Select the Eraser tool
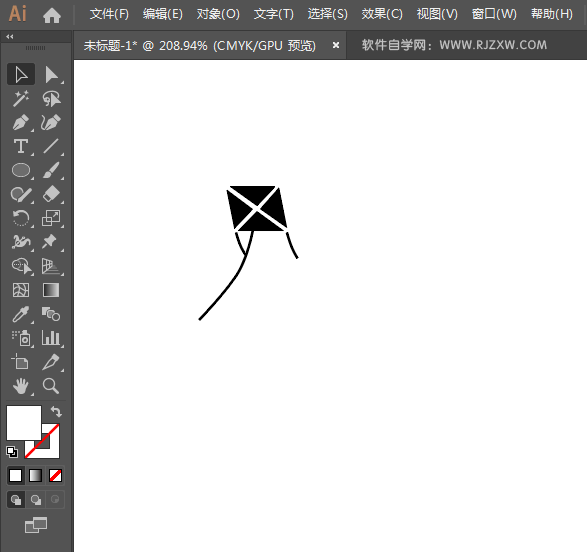The height and width of the screenshot is (552, 587). pyautogui.click(x=51, y=194)
